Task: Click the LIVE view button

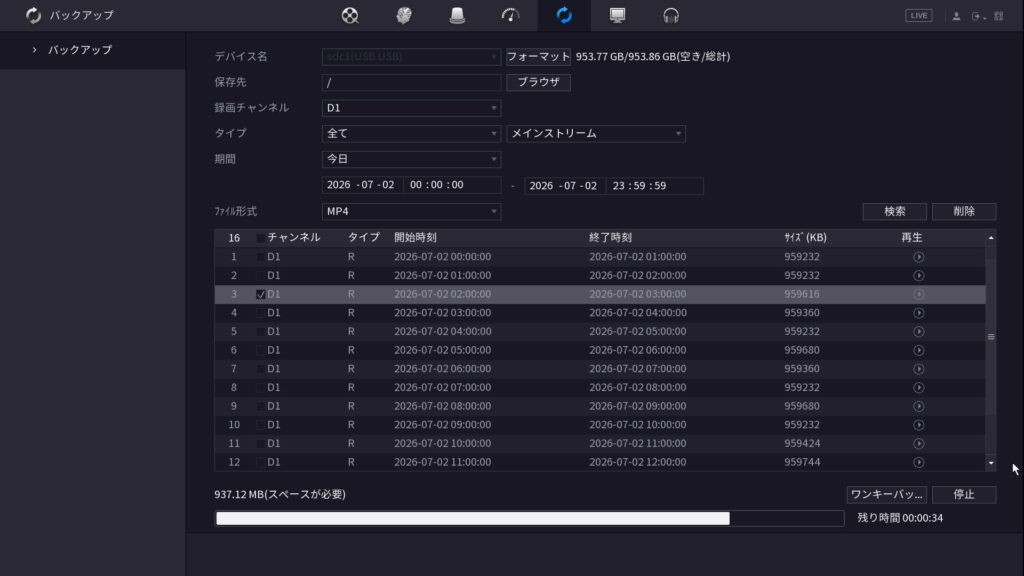Action: [x=918, y=16]
